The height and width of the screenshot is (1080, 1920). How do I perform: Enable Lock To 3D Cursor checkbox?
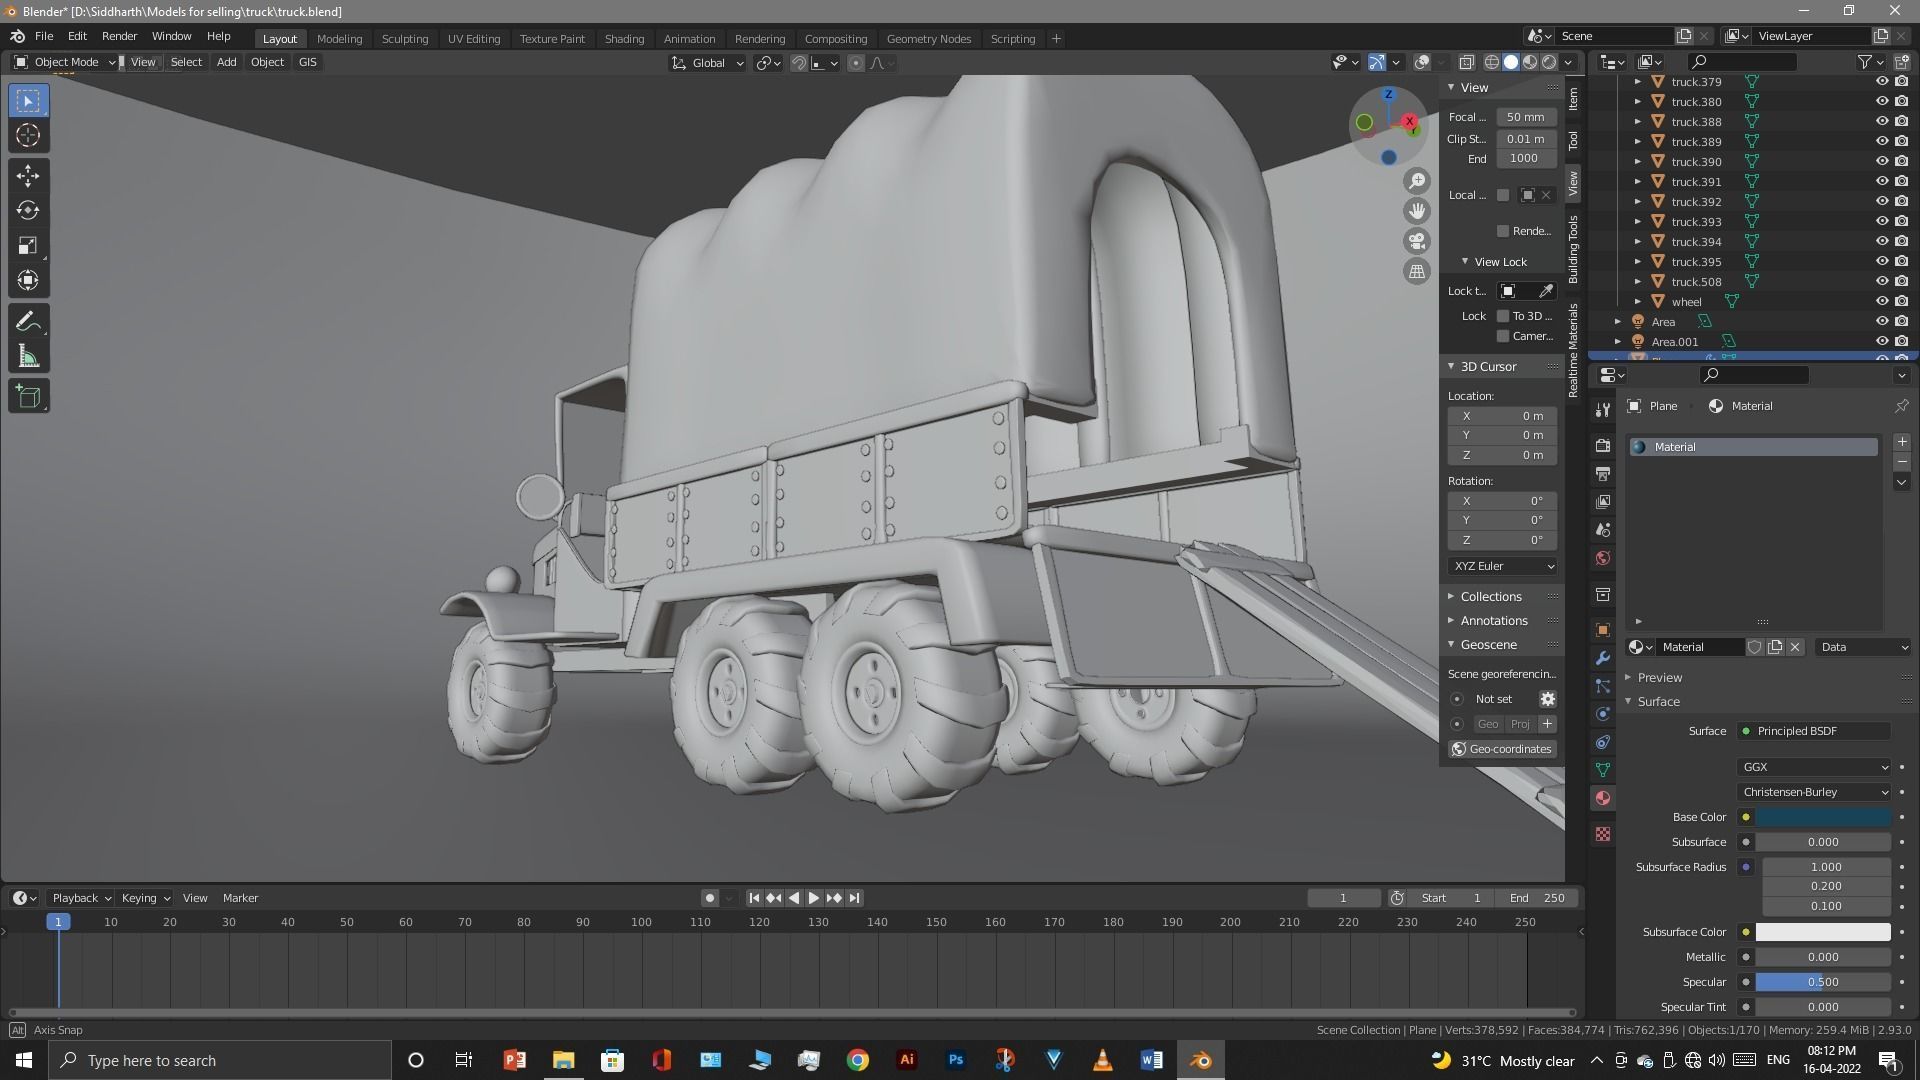coord(1502,316)
